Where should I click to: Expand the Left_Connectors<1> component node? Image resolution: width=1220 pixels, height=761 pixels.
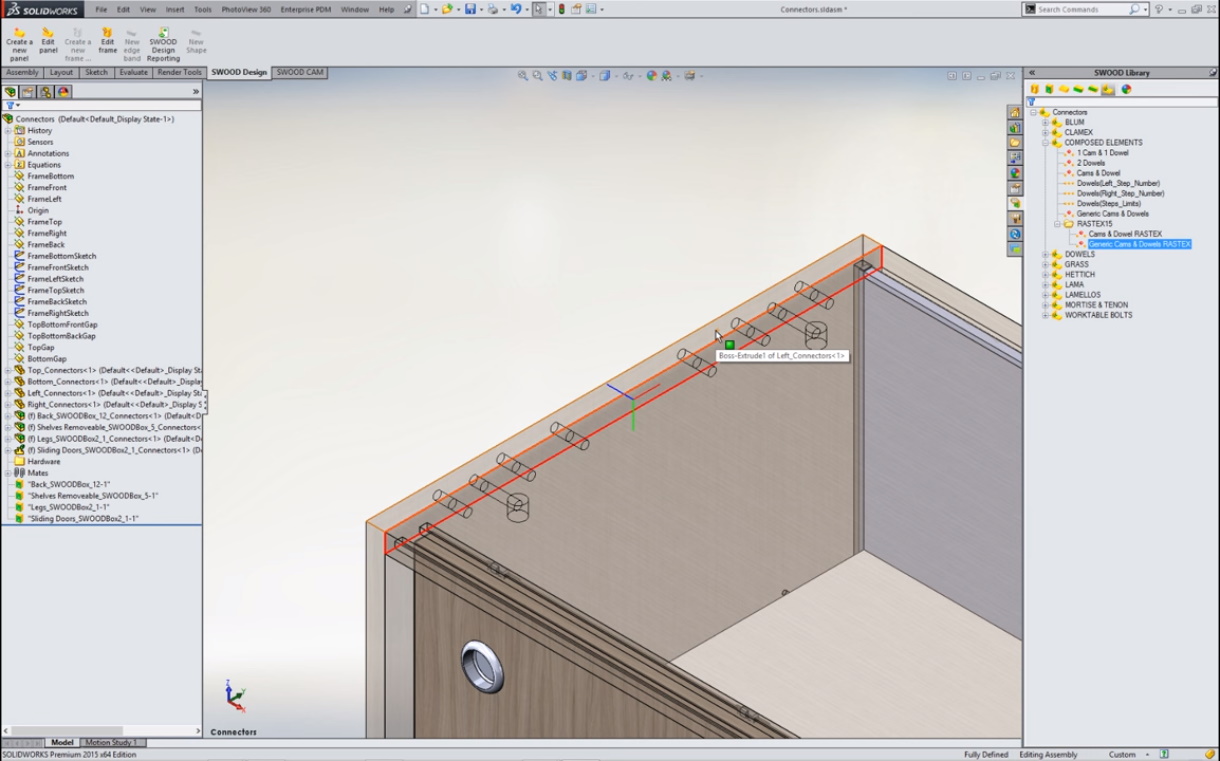click(8, 393)
